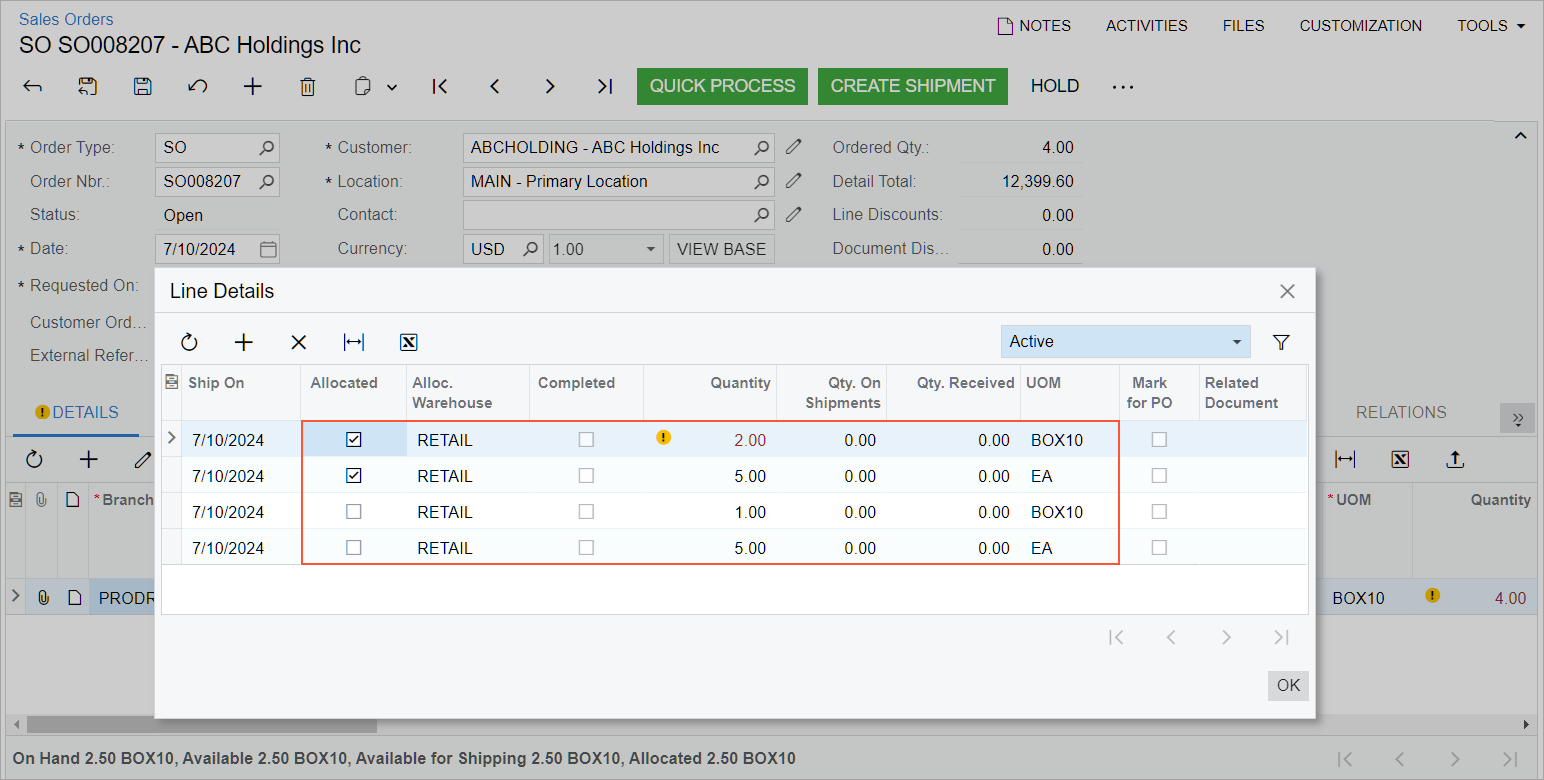The width and height of the screenshot is (1544, 780).
Task: Go to the last record icon
Action: coord(605,86)
